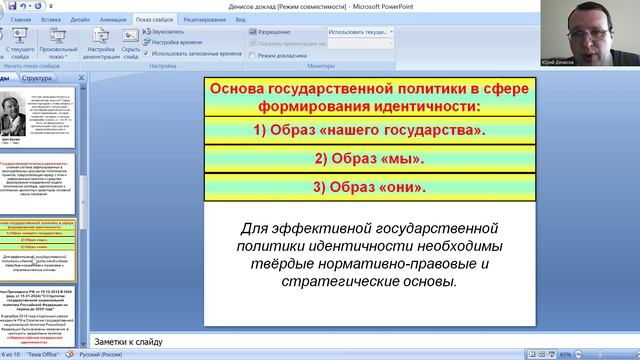The image size is (640, 360).
Task: Select the Указ Президента РФ slide thumbnail
Action: (37, 316)
